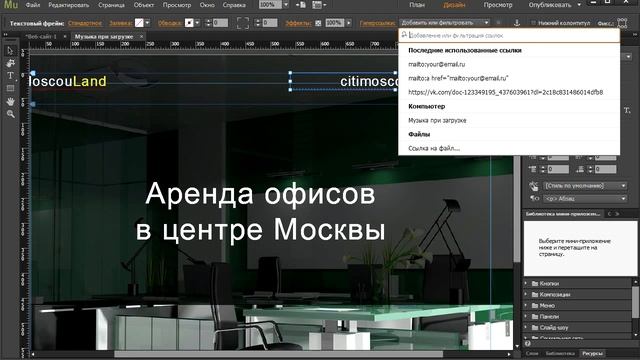
Task: Collapse the hyperlink dropdown Добавить или фильтровать
Action: (486, 23)
